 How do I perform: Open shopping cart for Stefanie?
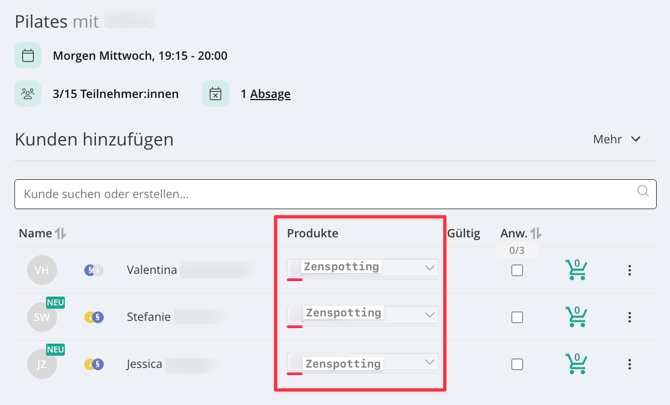pos(576,317)
